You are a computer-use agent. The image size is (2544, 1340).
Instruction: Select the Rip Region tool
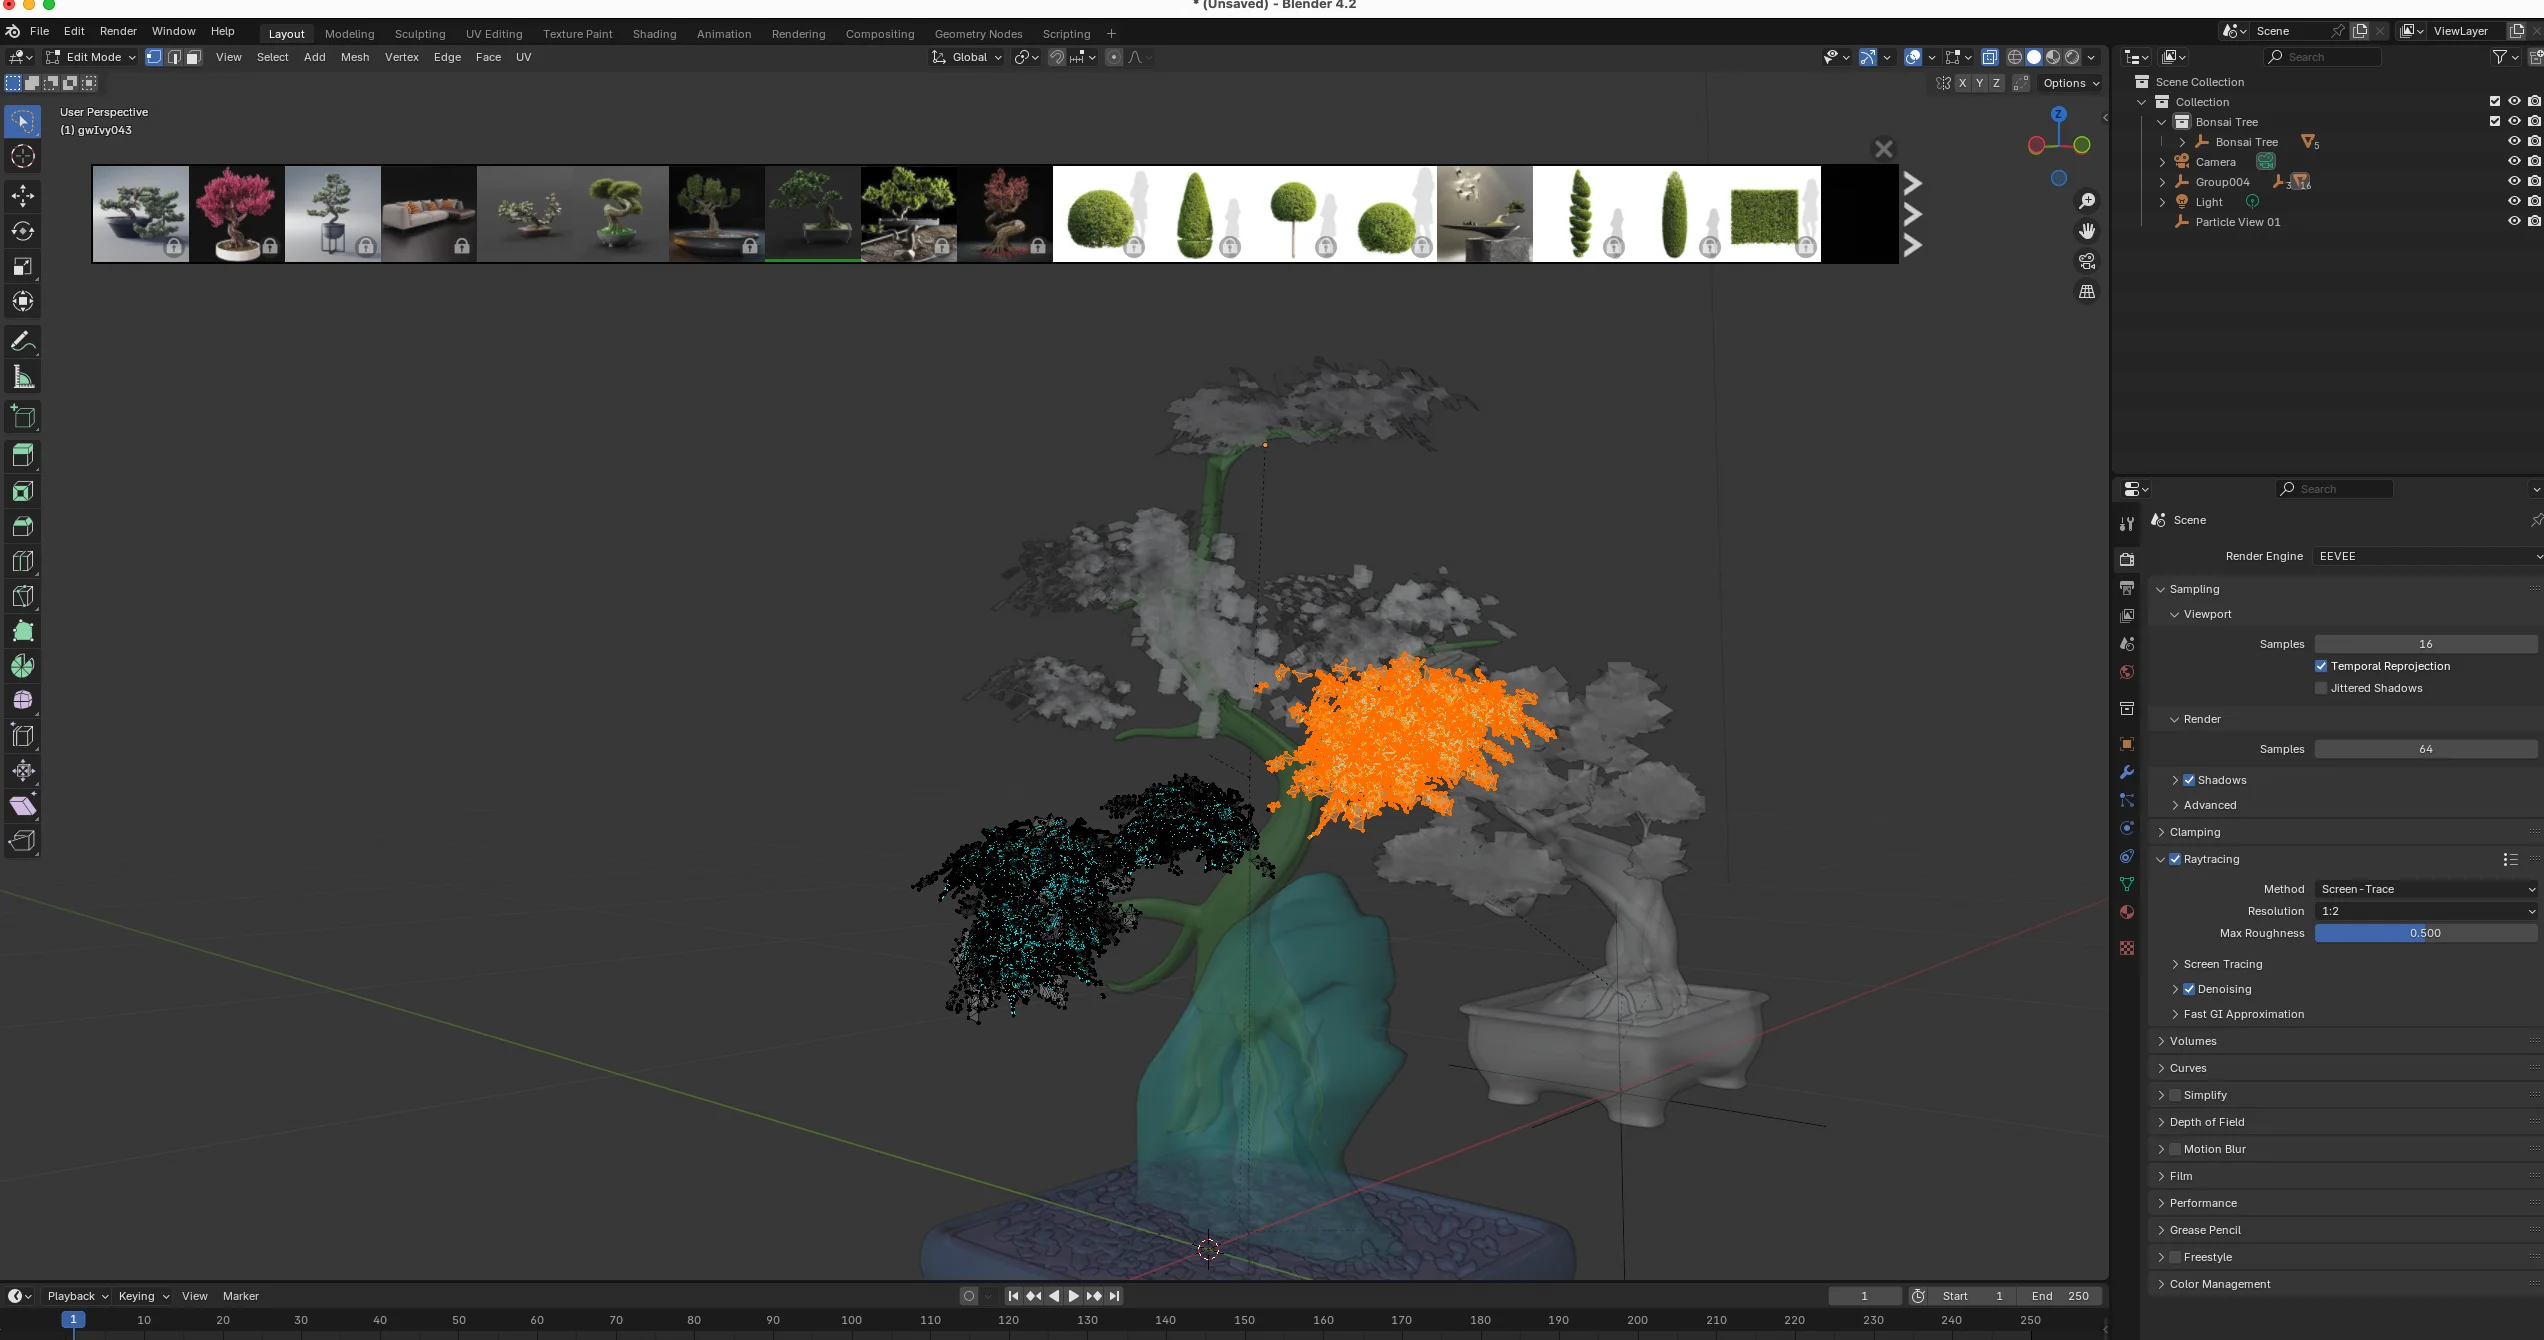[x=23, y=841]
